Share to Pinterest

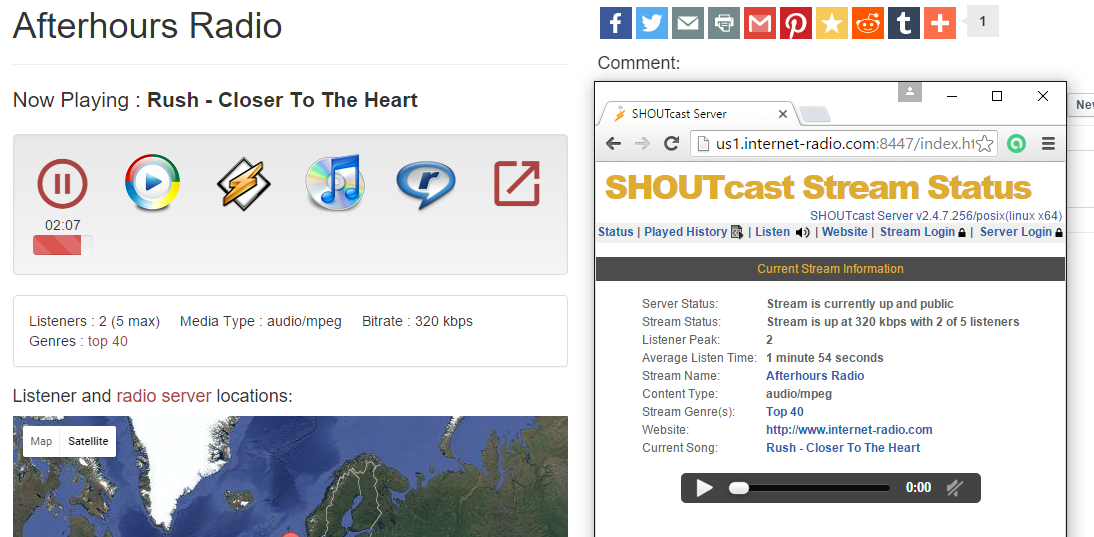pos(796,23)
